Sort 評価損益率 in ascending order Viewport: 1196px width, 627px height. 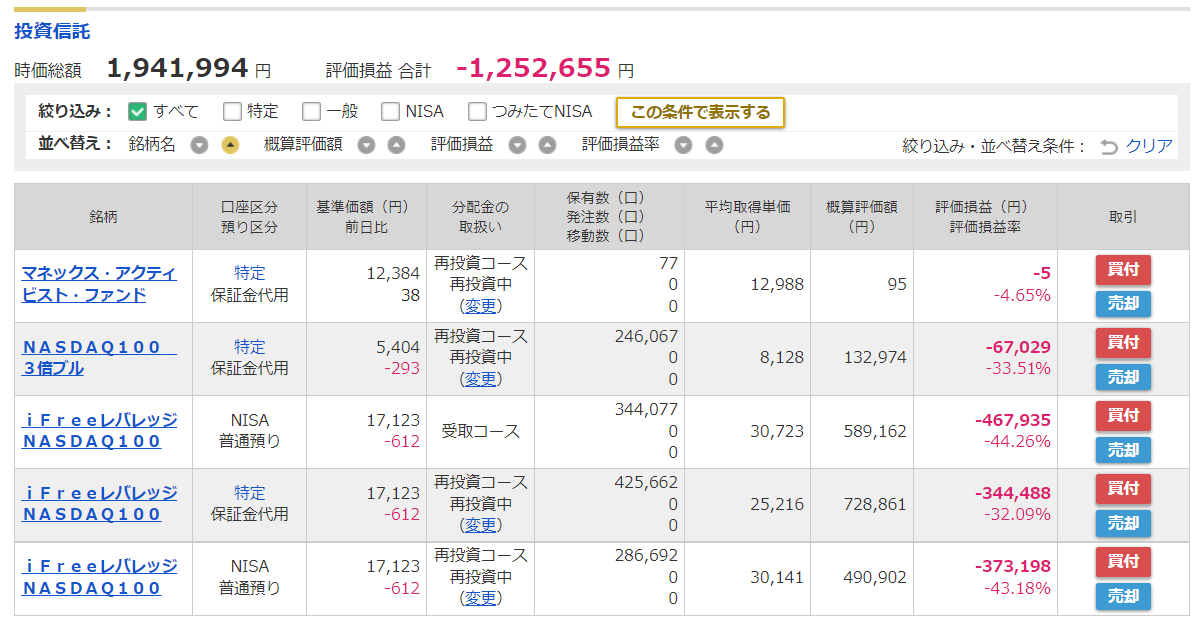[x=714, y=145]
